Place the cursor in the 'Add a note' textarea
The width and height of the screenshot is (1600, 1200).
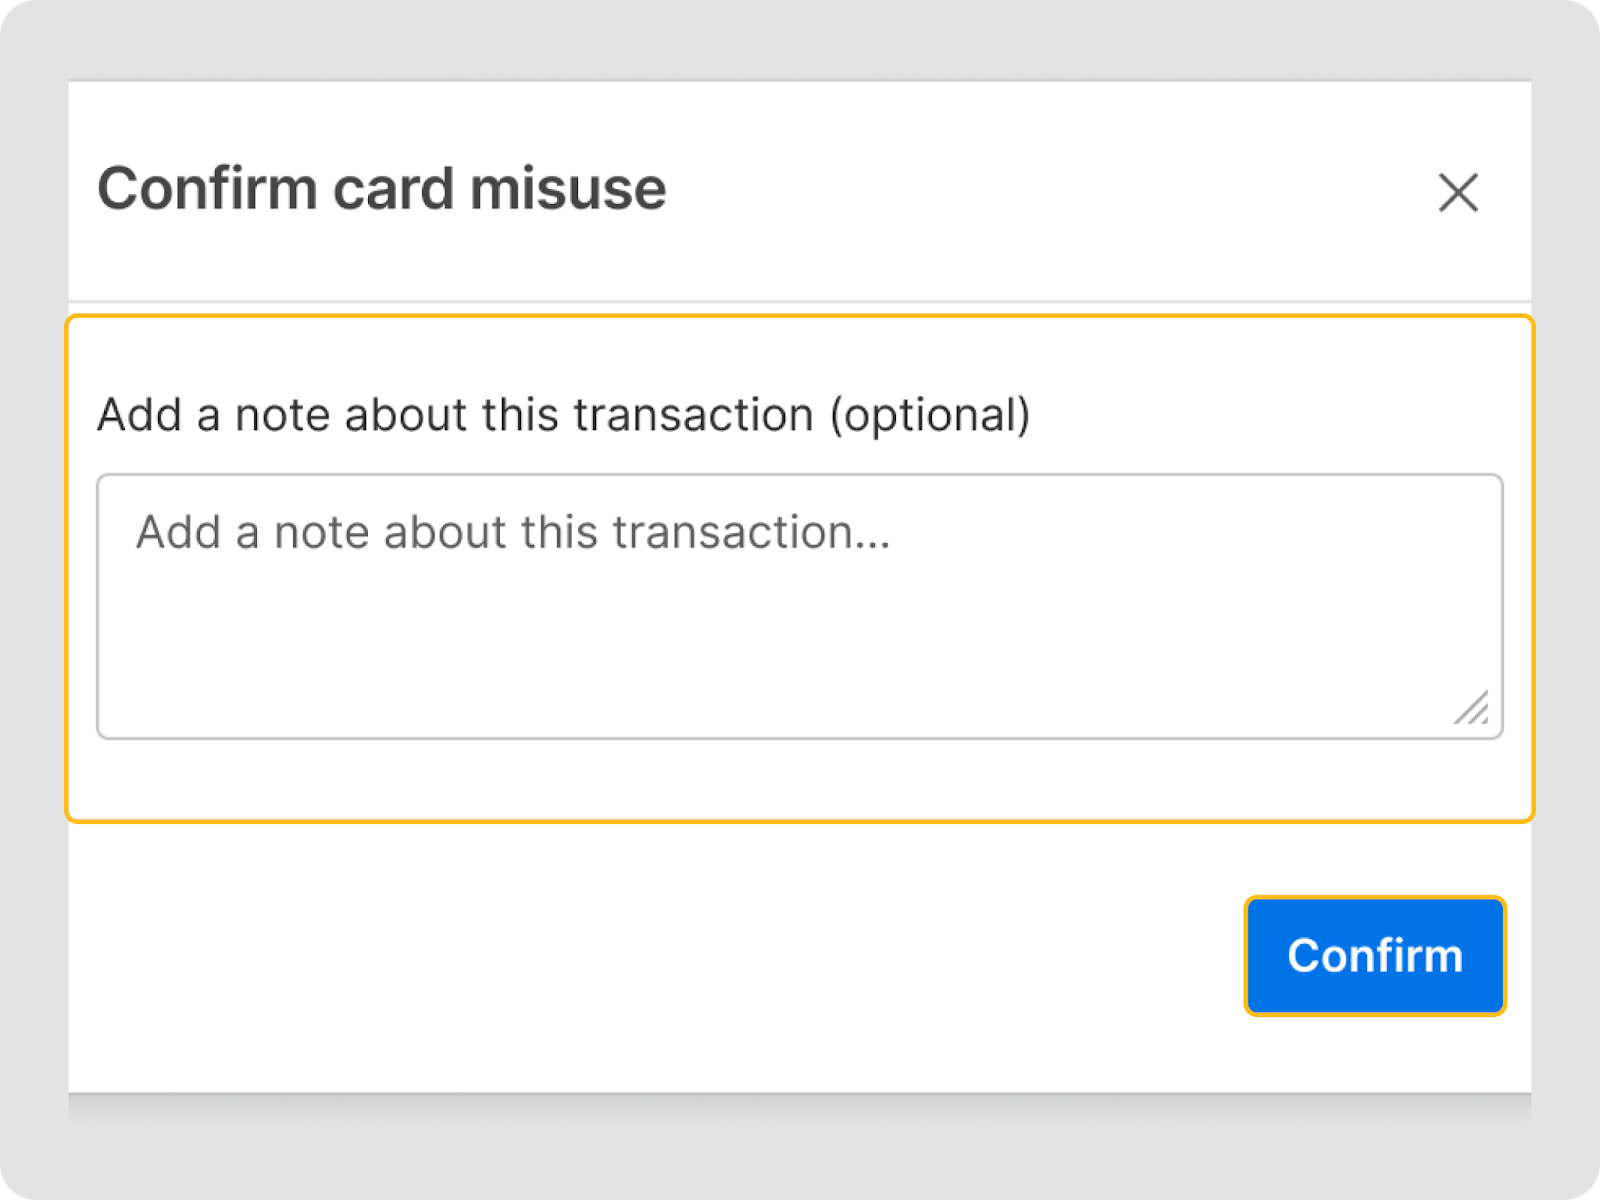[799, 606]
